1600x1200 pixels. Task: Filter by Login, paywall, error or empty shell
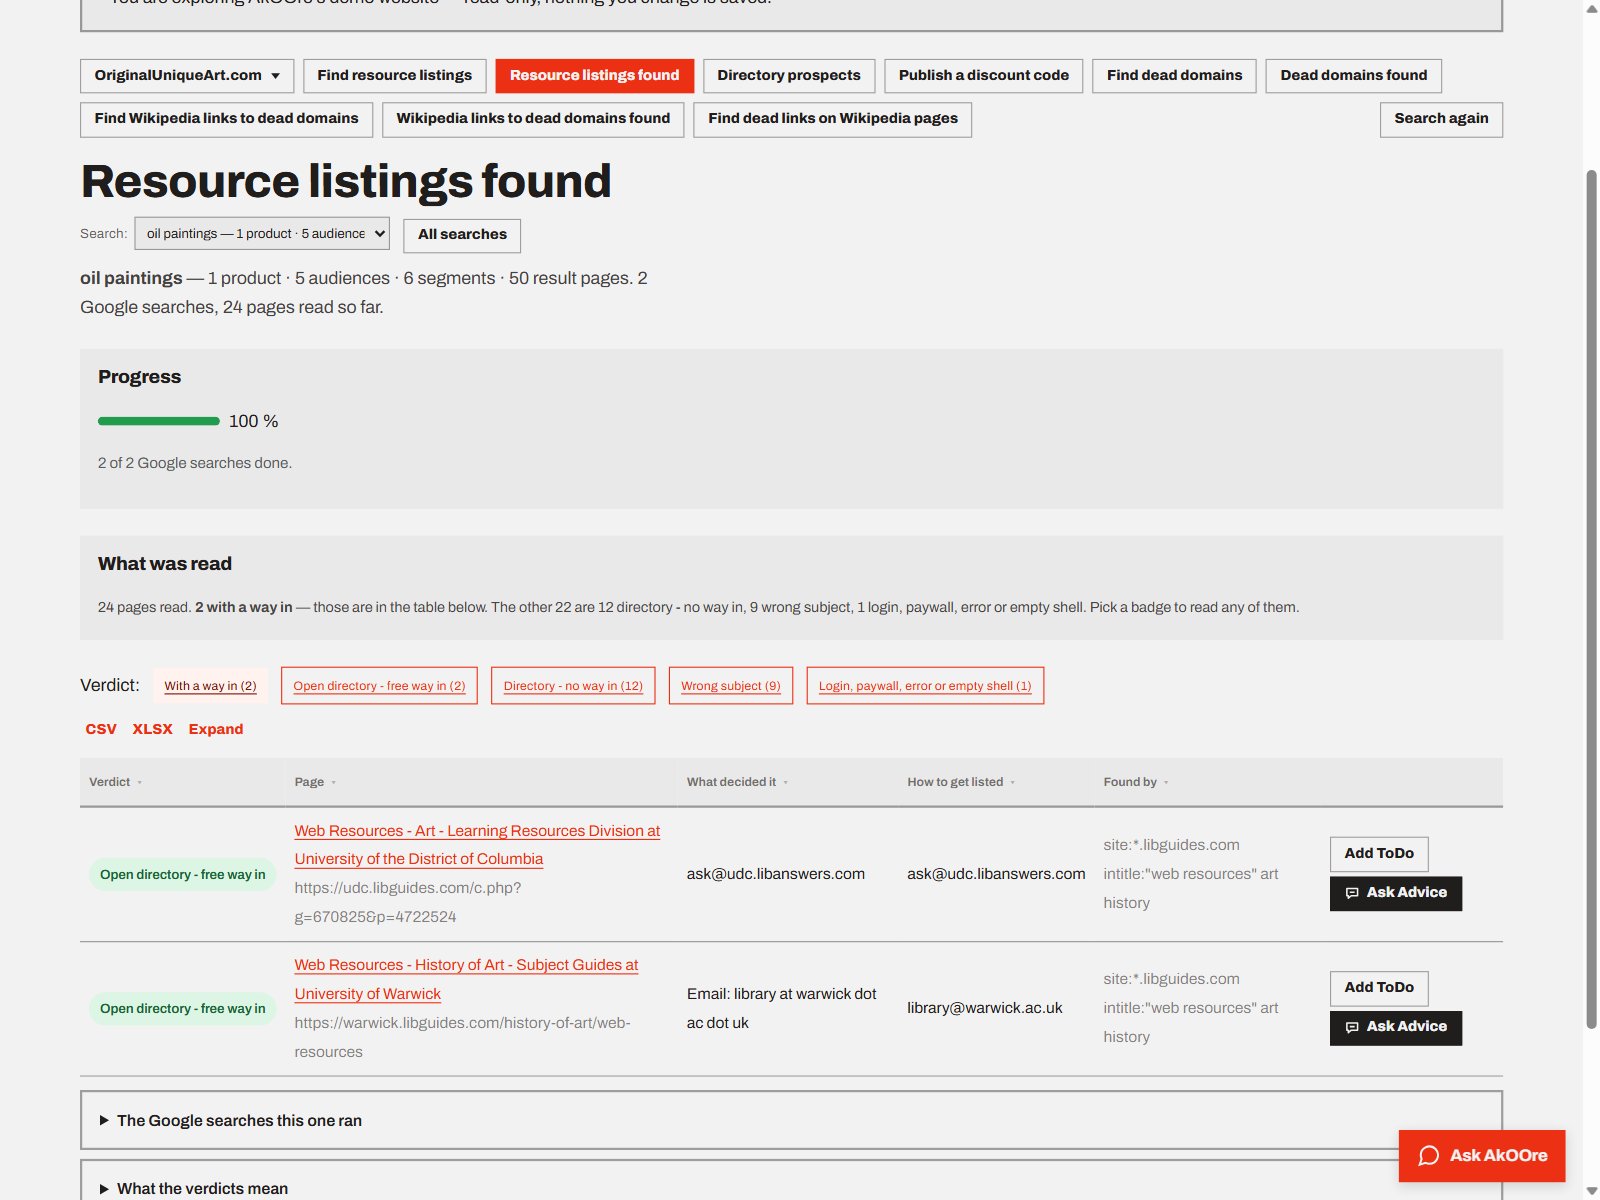925,686
